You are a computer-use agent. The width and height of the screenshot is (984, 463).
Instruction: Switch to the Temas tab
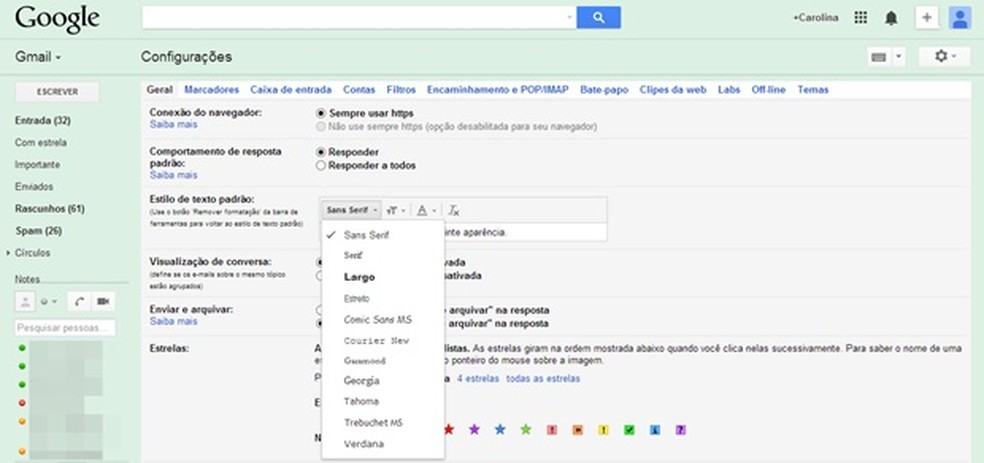tap(813, 90)
